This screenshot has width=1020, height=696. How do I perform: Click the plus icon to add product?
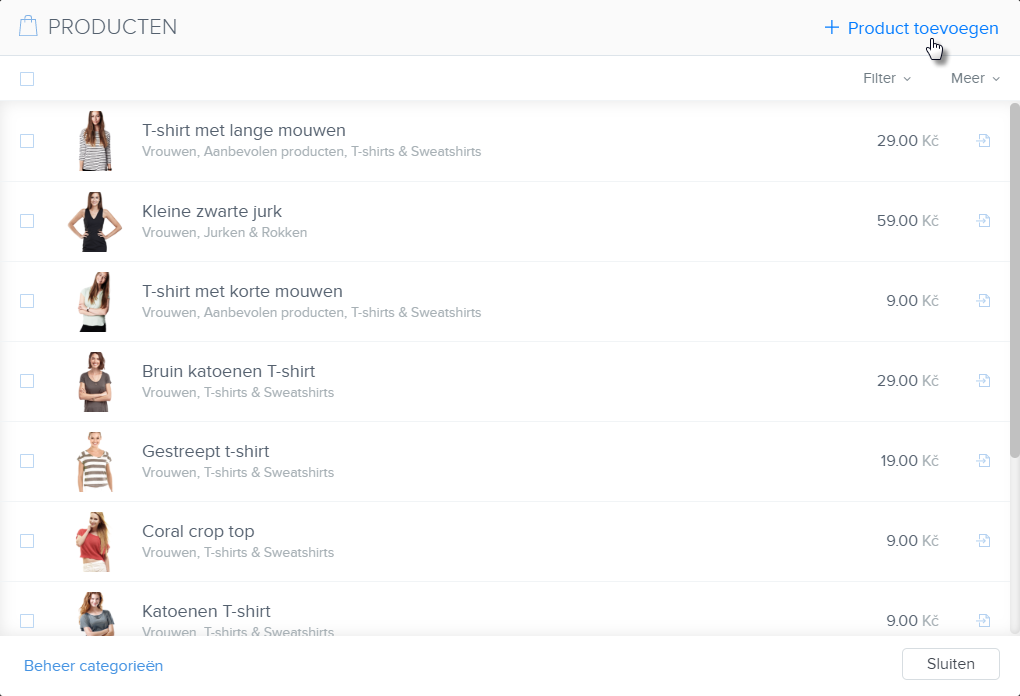(831, 28)
